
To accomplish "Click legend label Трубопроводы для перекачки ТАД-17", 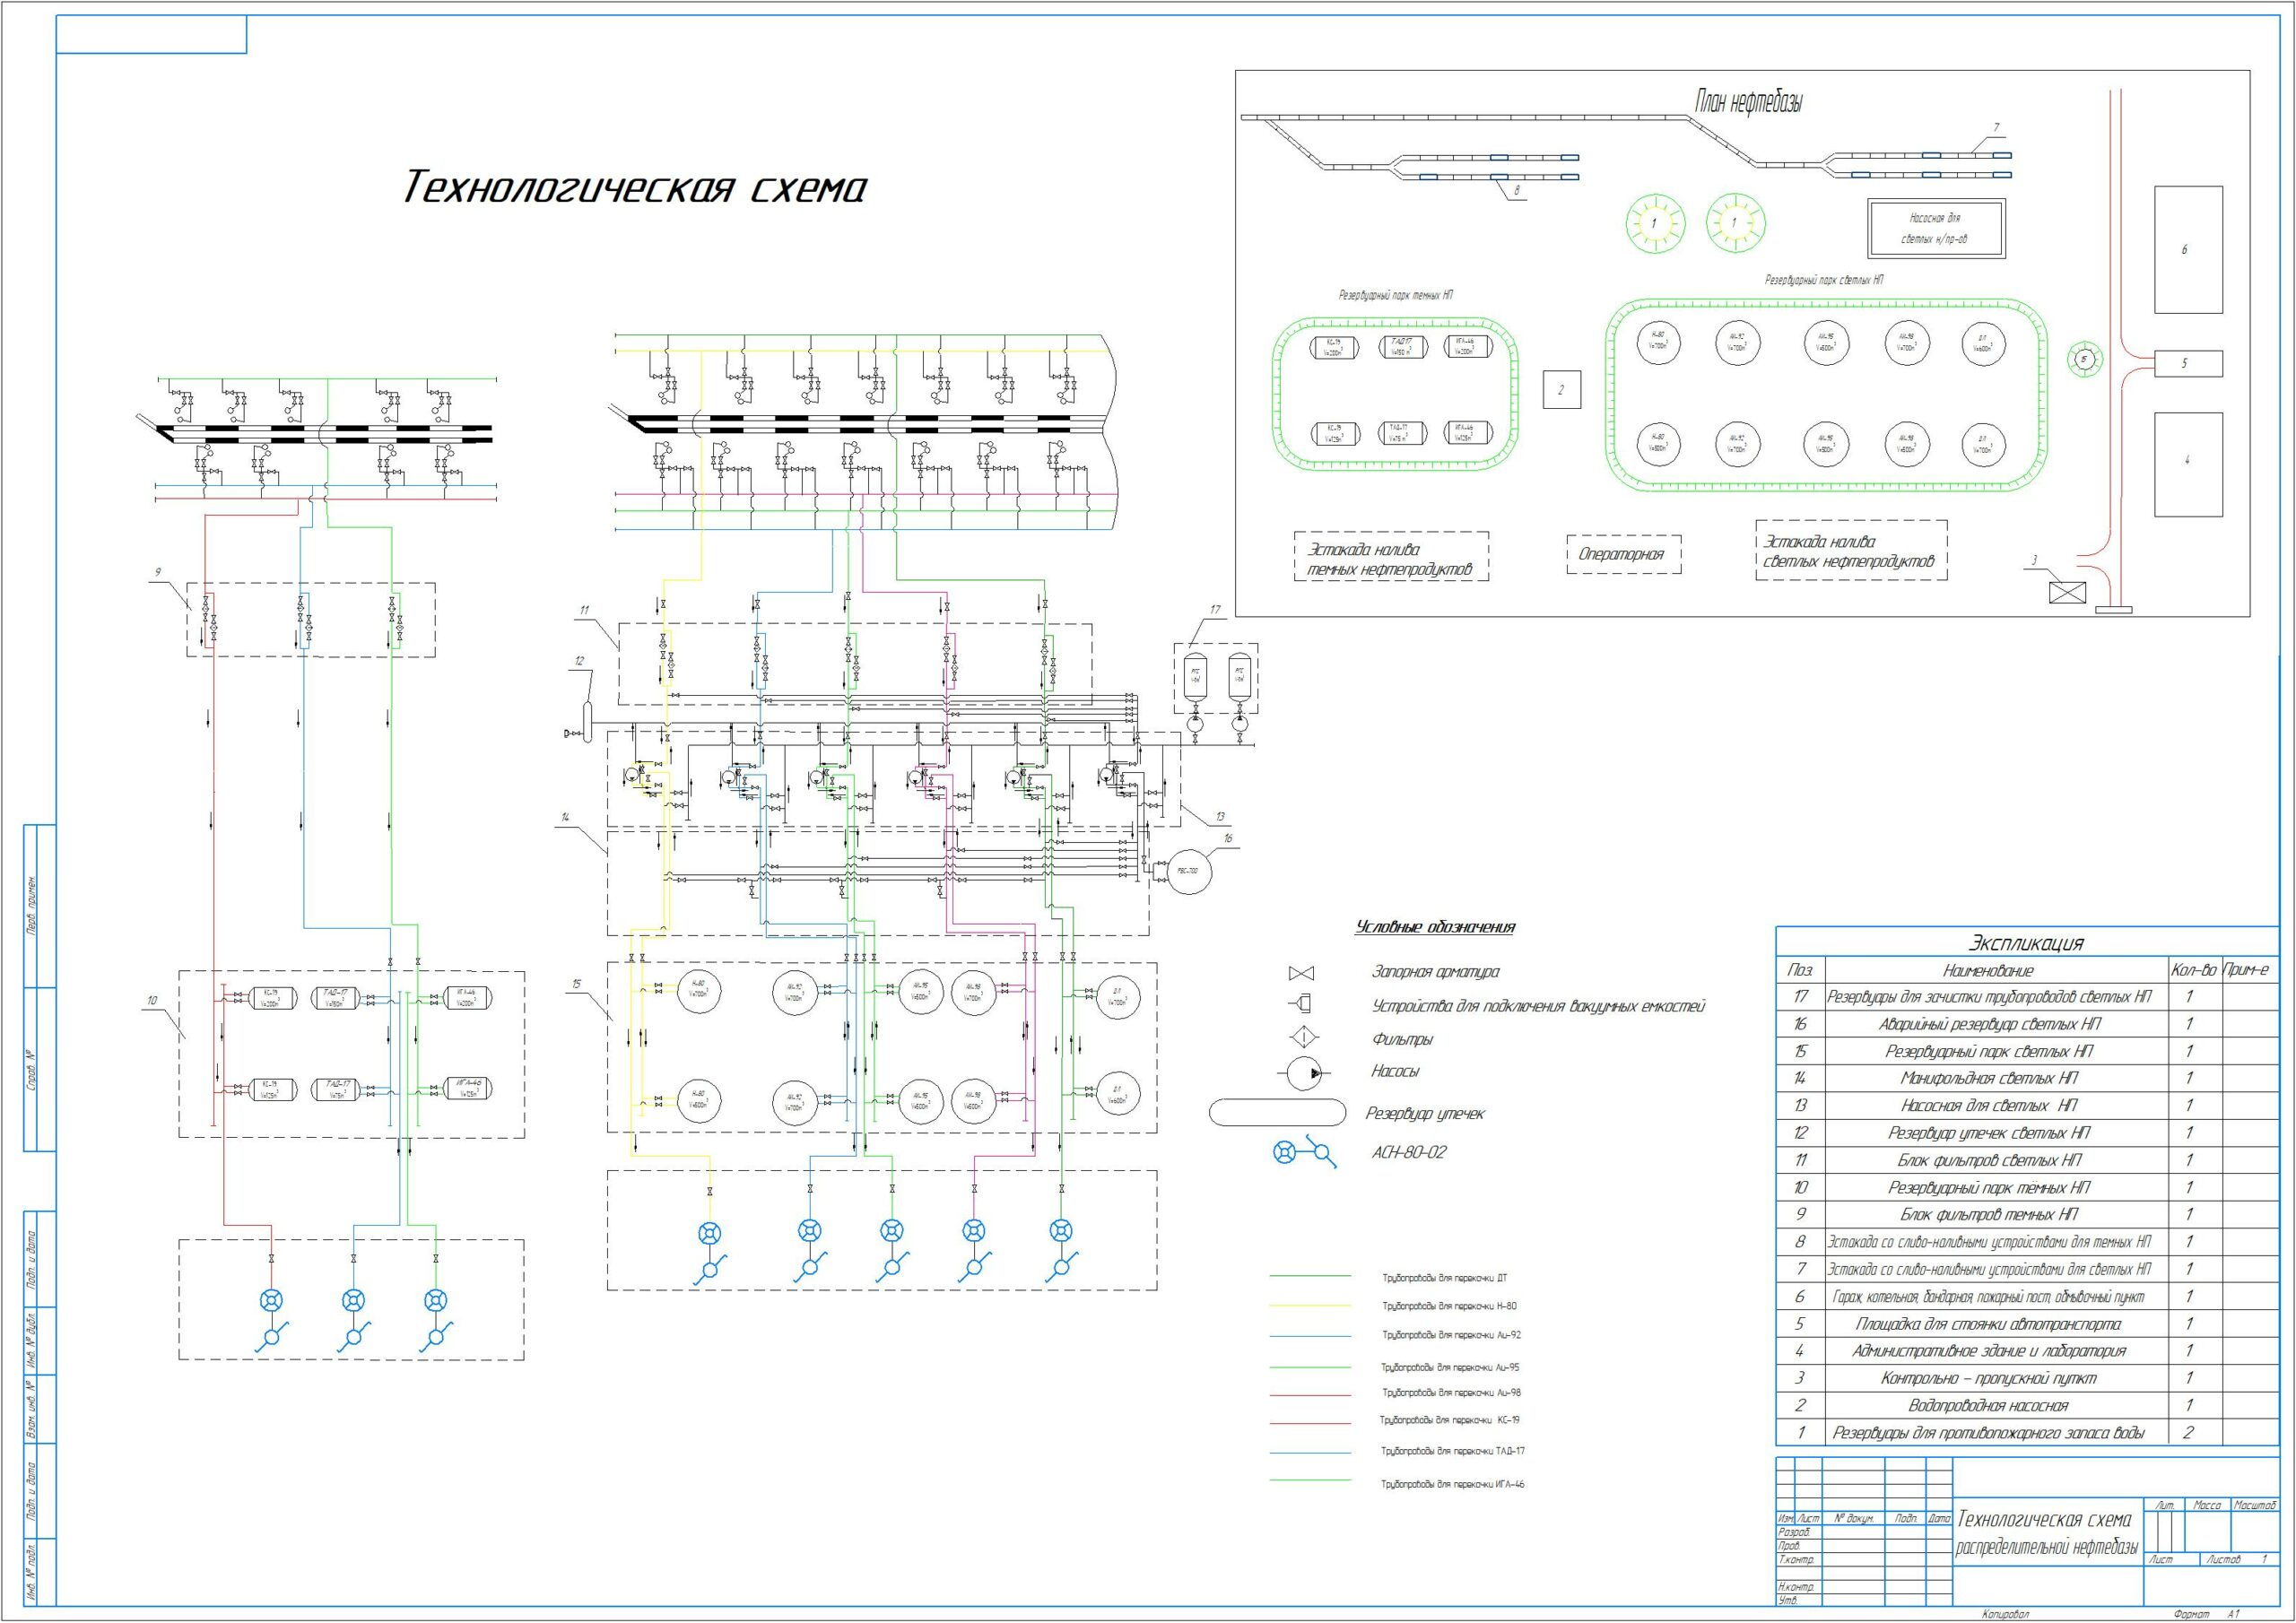I will click(x=1452, y=1451).
